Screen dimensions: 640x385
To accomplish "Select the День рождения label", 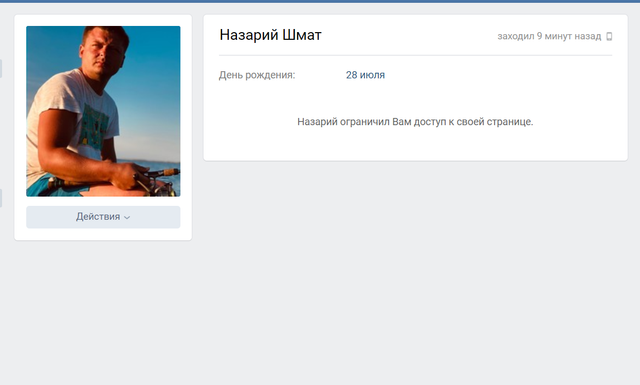I will coord(257,75).
